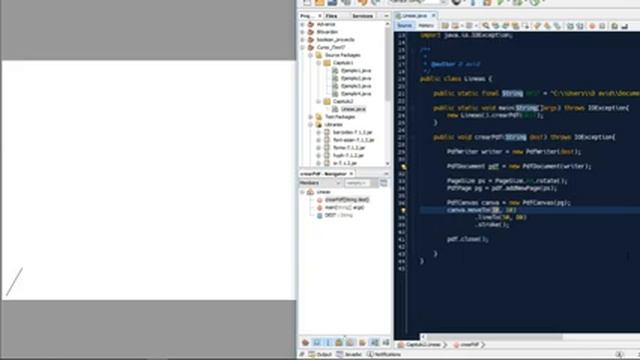Toggle sixth filter icon in Navigator bottom bar
This screenshot has width=640, height=360.
(362, 342)
